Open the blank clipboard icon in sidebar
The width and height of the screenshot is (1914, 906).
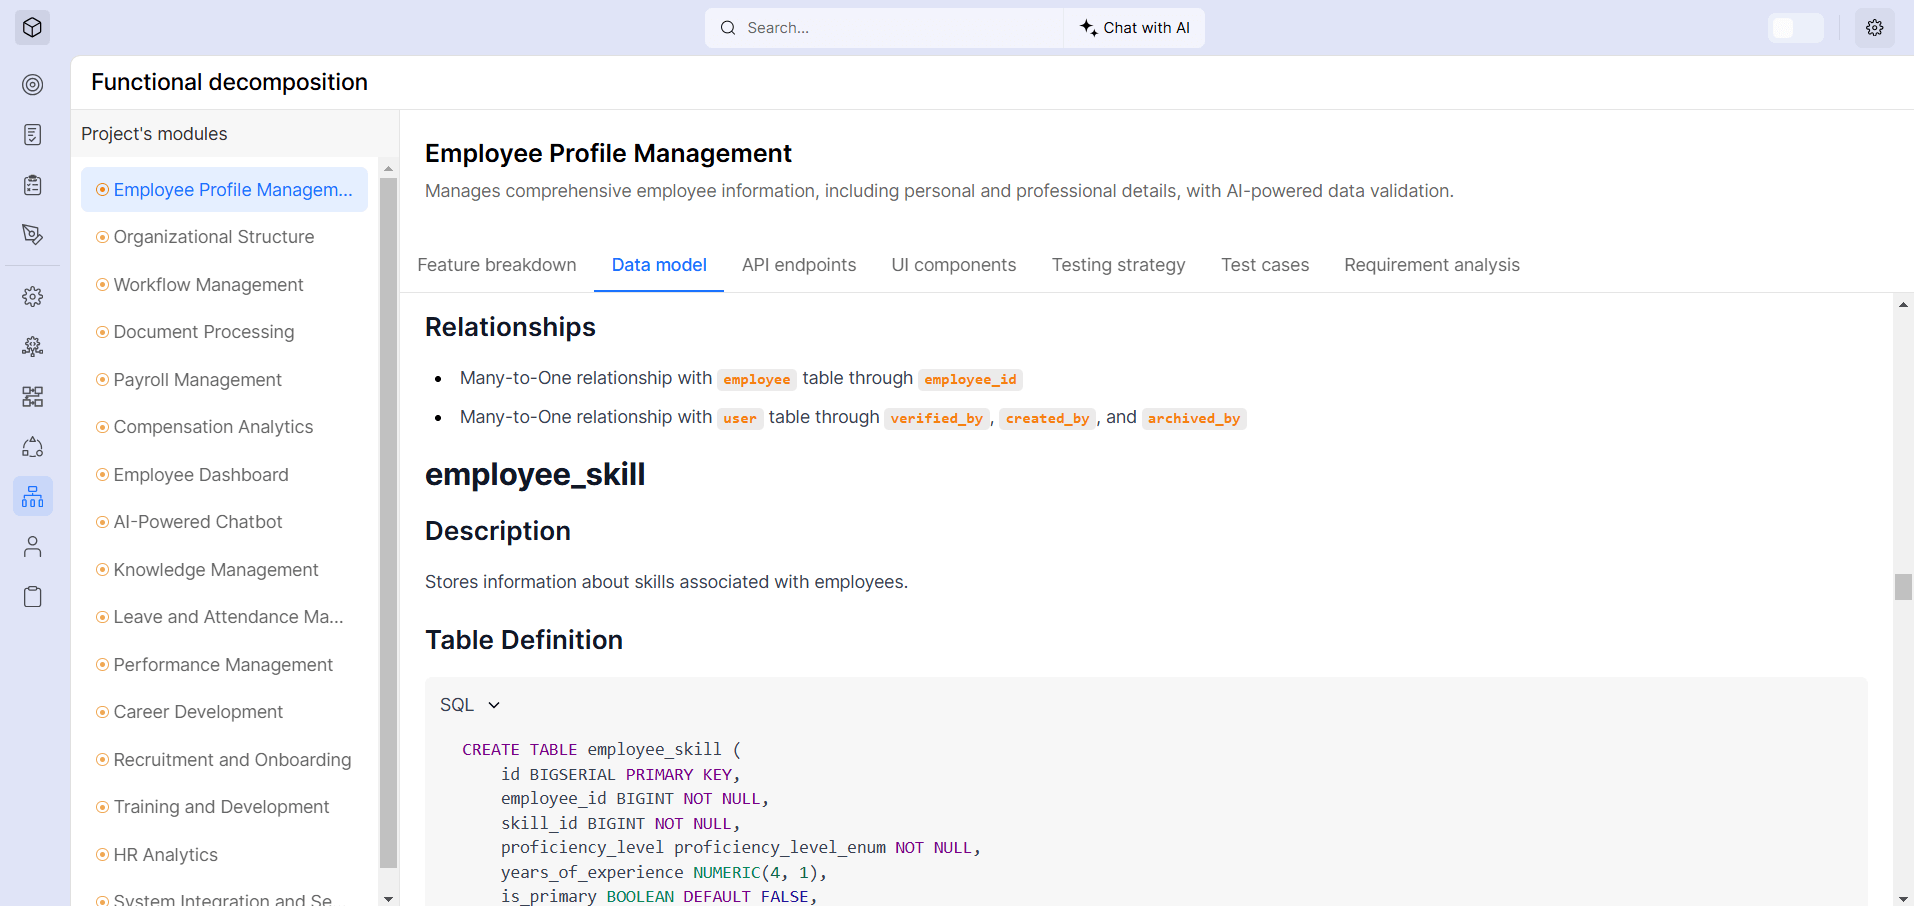[32, 597]
